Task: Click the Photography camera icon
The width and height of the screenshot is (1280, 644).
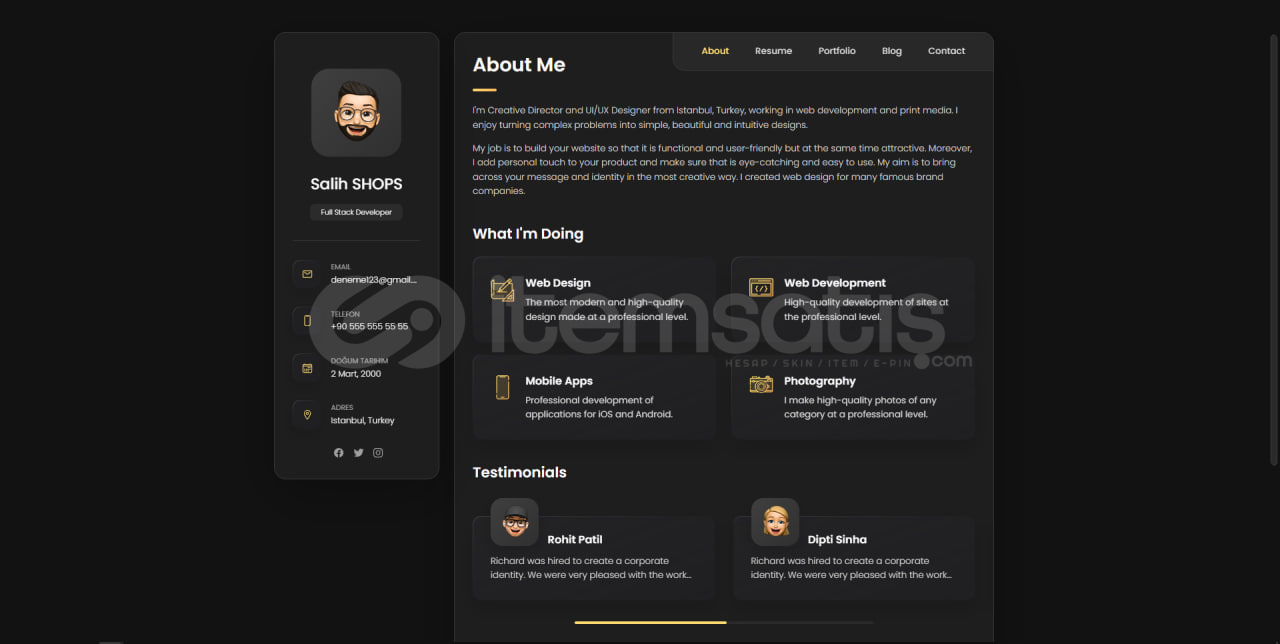Action: click(761, 384)
